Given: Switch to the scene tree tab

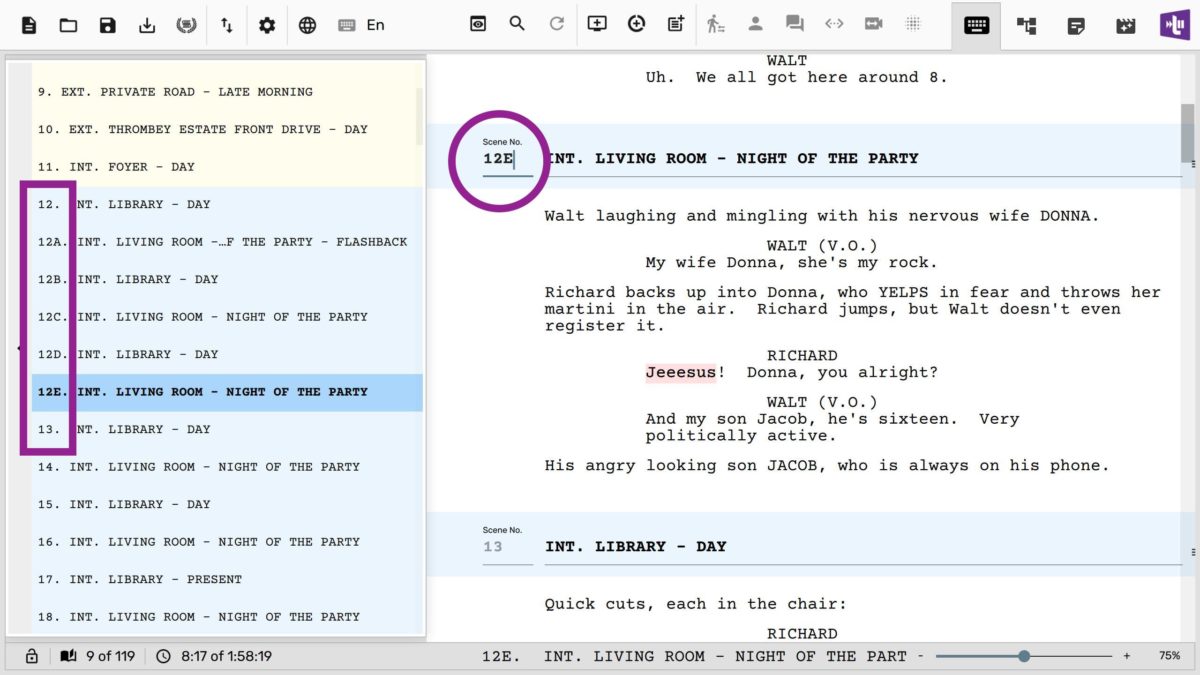Looking at the screenshot, I should 1025,25.
